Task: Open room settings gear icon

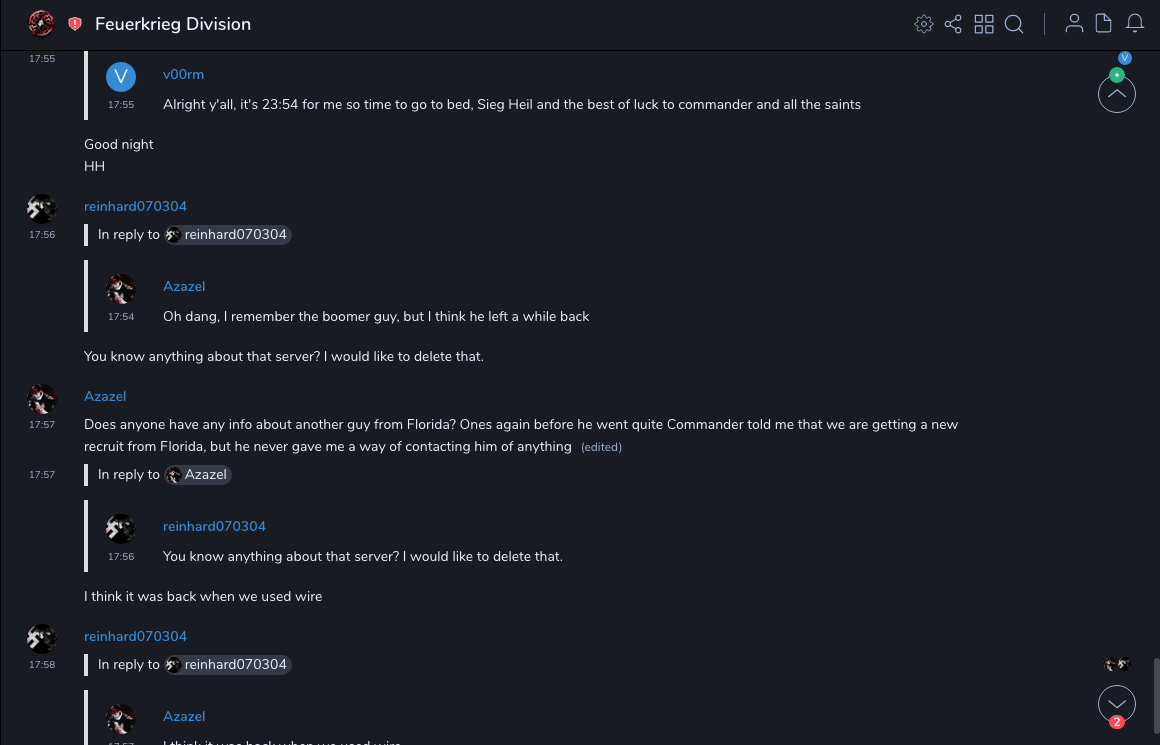Action: (x=924, y=24)
